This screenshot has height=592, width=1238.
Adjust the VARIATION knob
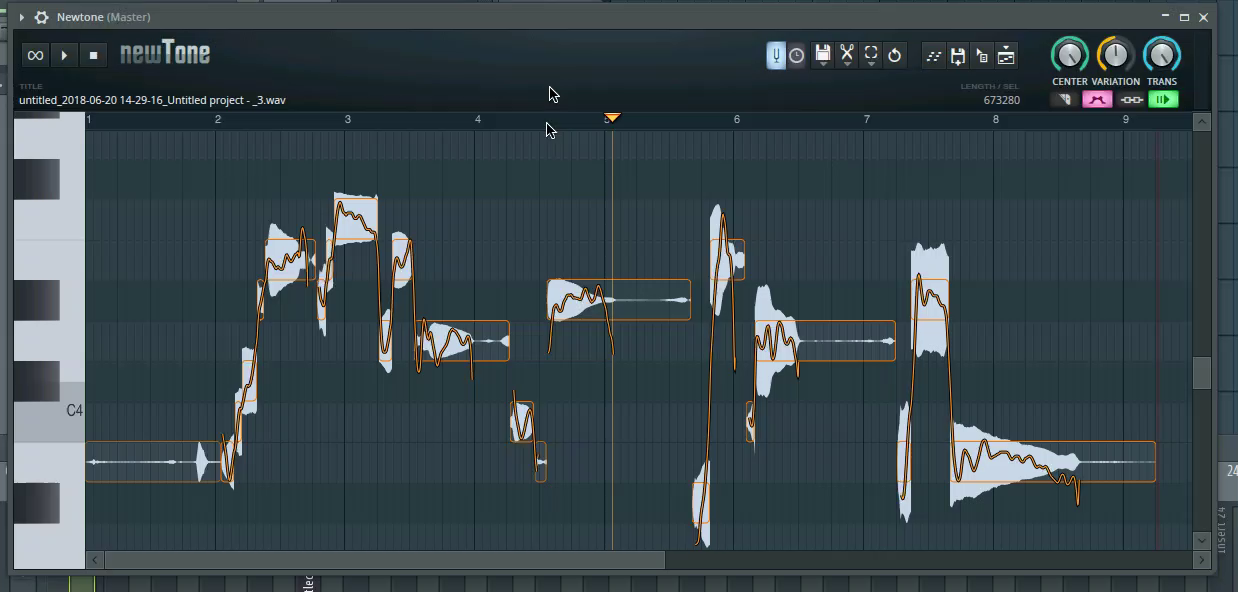(1115, 55)
